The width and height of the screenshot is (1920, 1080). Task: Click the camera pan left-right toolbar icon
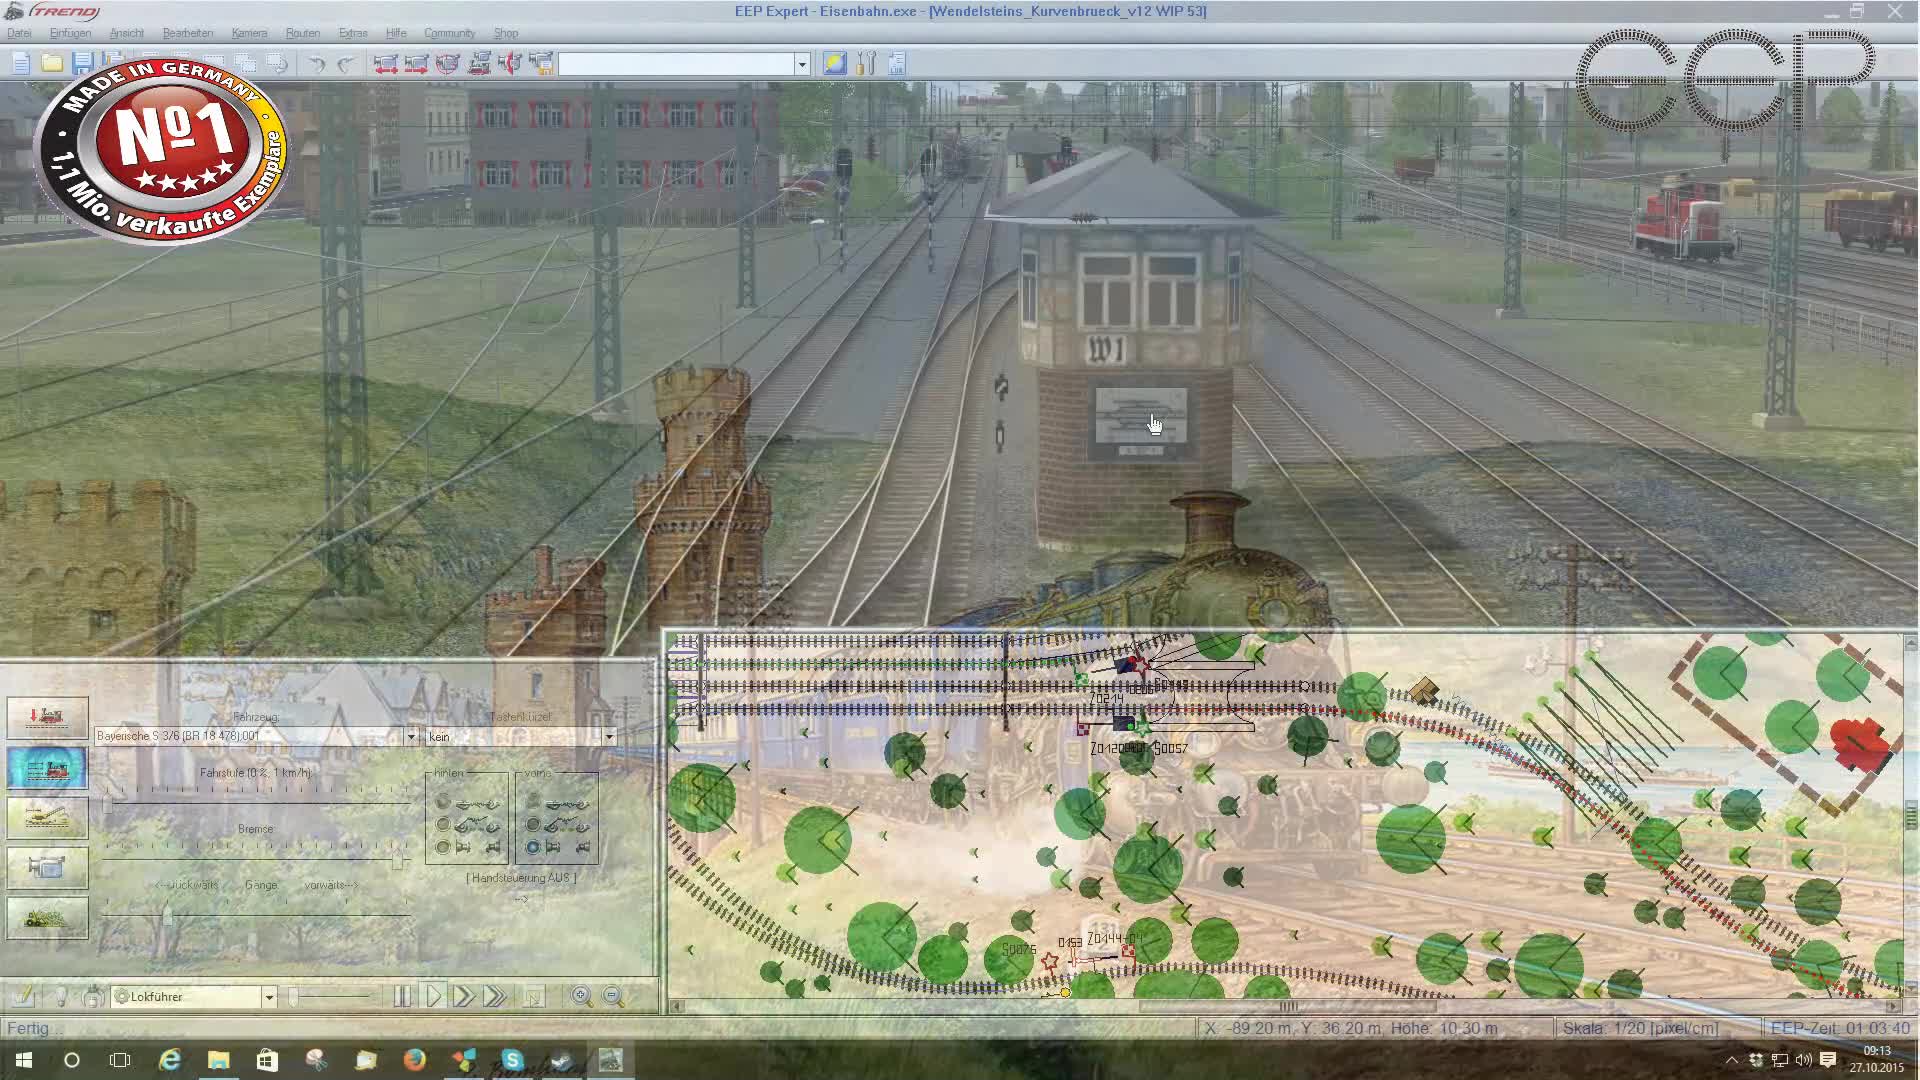385,64
